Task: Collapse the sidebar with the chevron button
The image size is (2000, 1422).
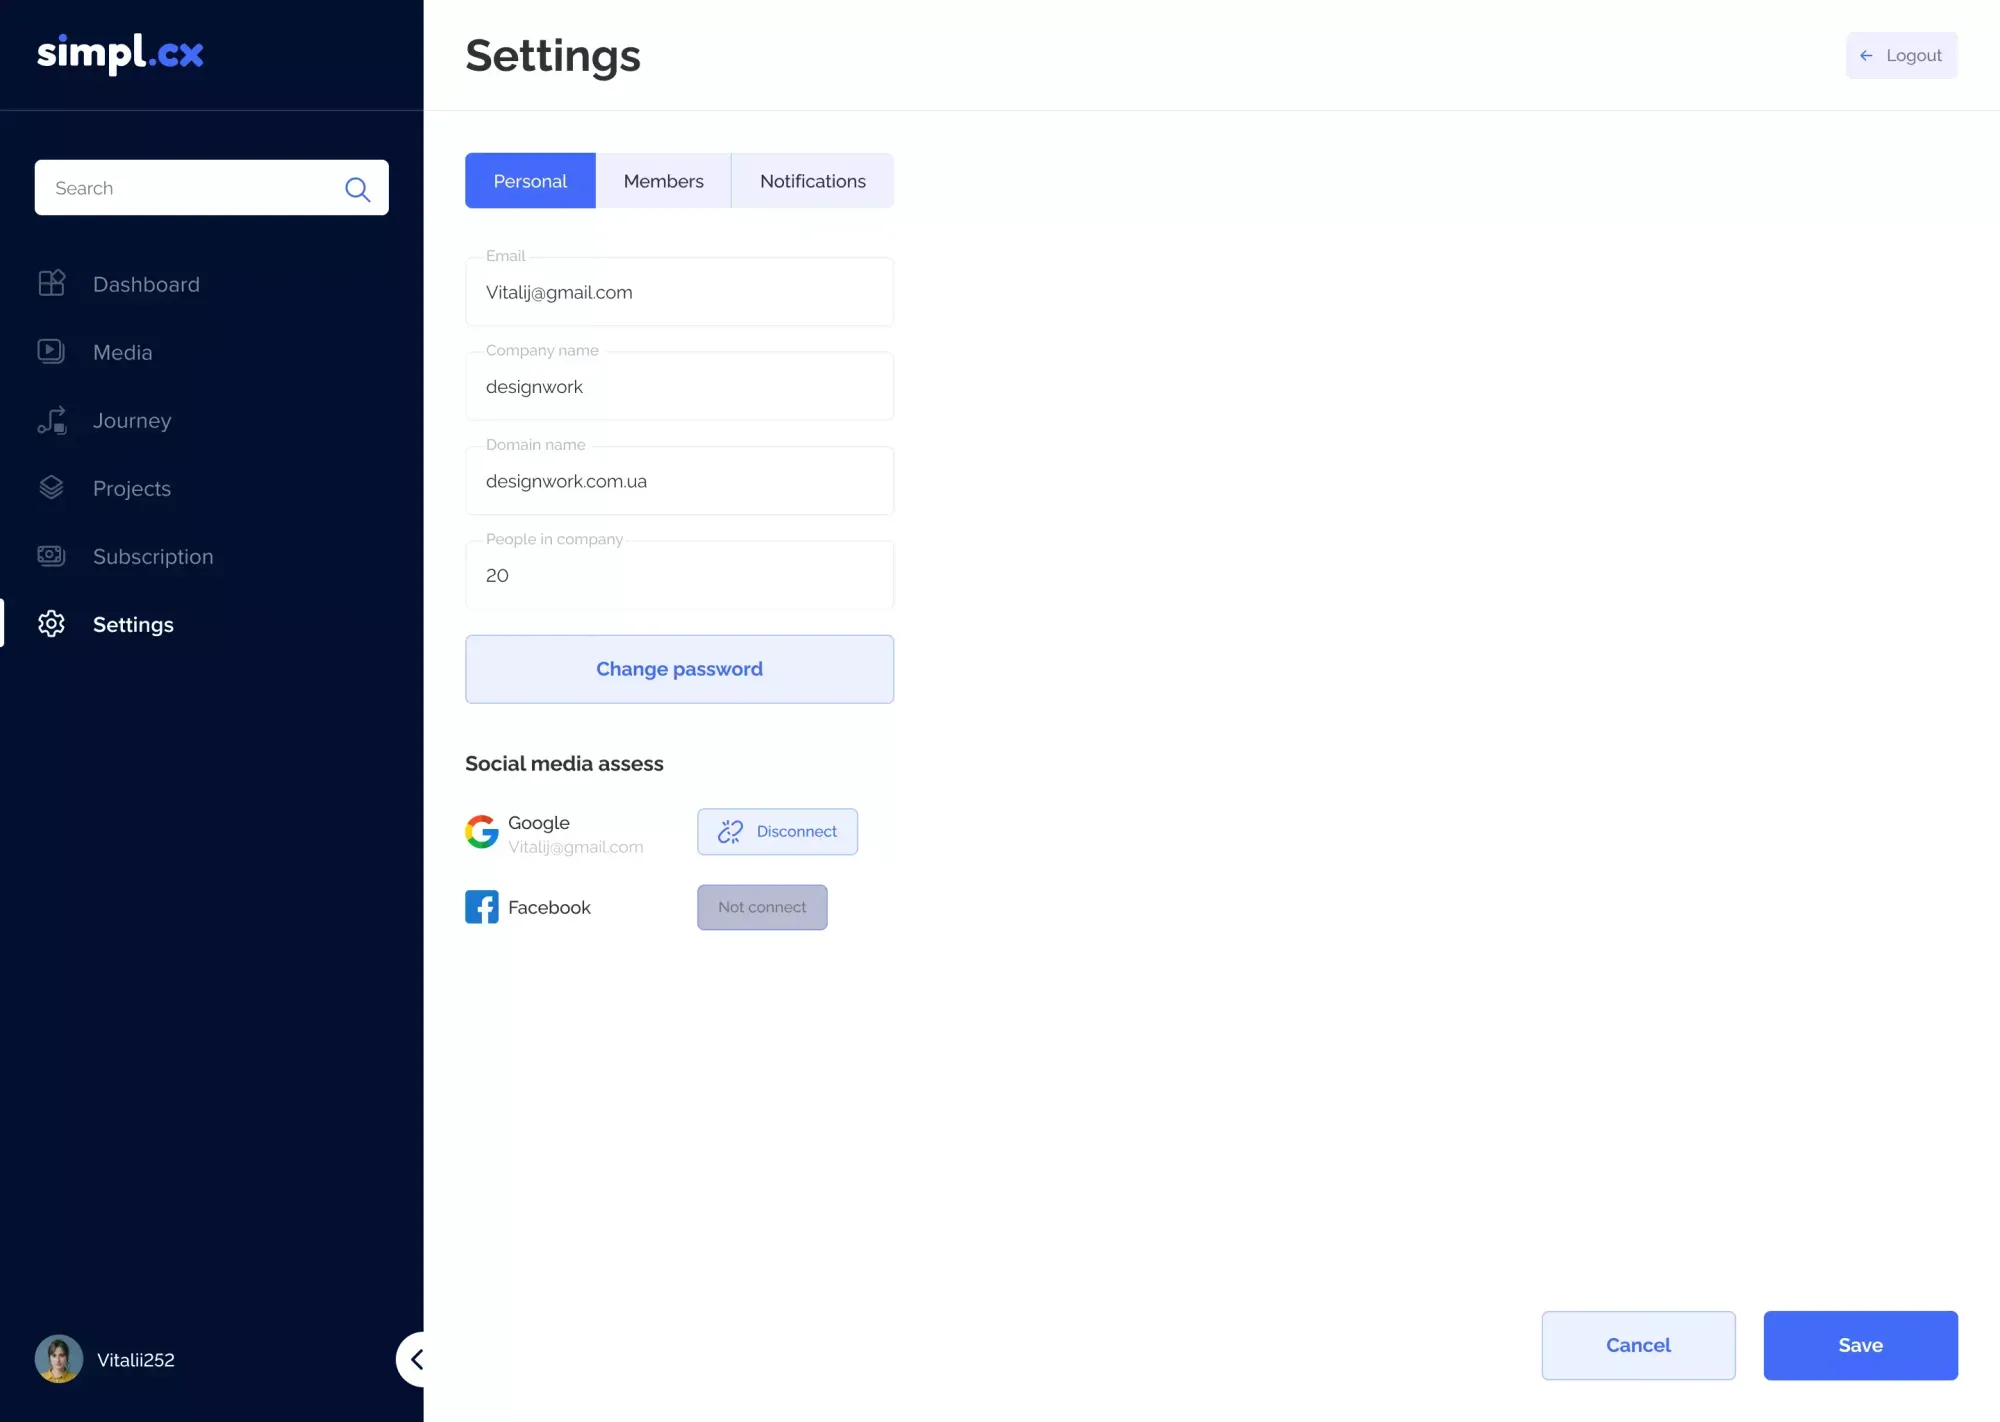Action: [418, 1359]
